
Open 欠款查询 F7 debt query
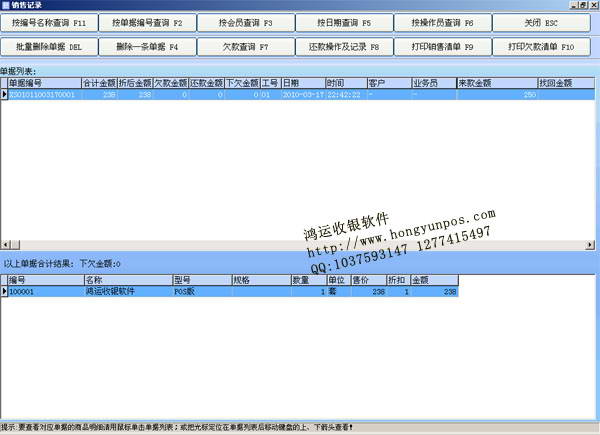(246, 47)
